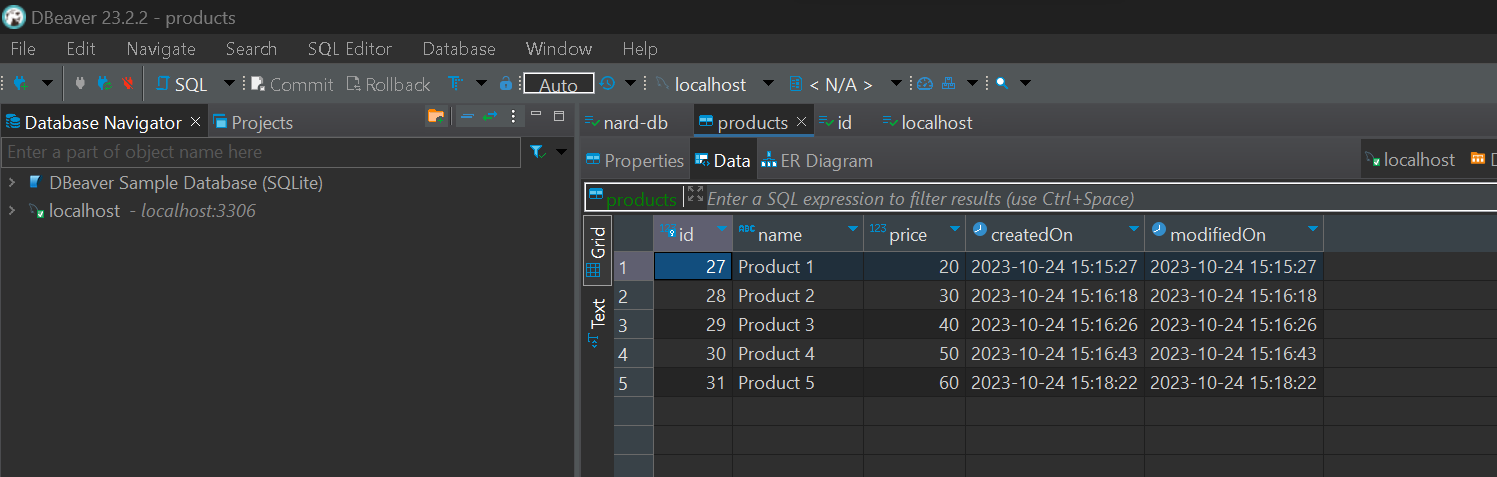Viewport: 1497px width, 477px height.
Task: Click the navigator filter funnel icon
Action: pyautogui.click(x=538, y=152)
